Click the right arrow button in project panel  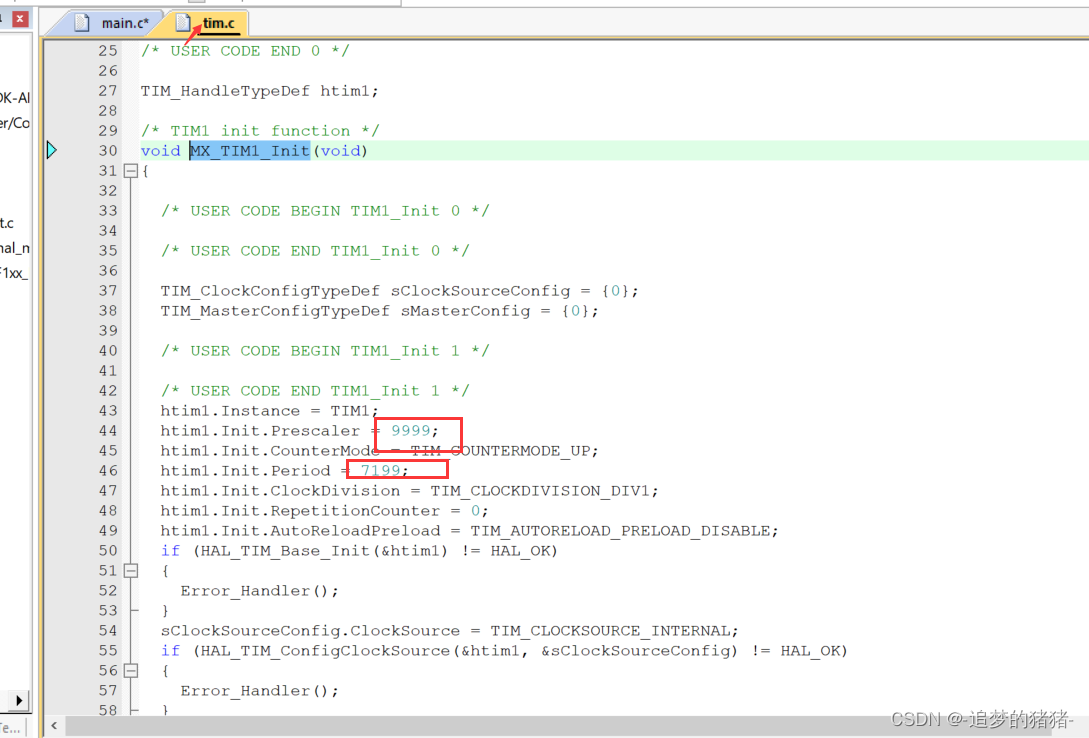[19, 700]
